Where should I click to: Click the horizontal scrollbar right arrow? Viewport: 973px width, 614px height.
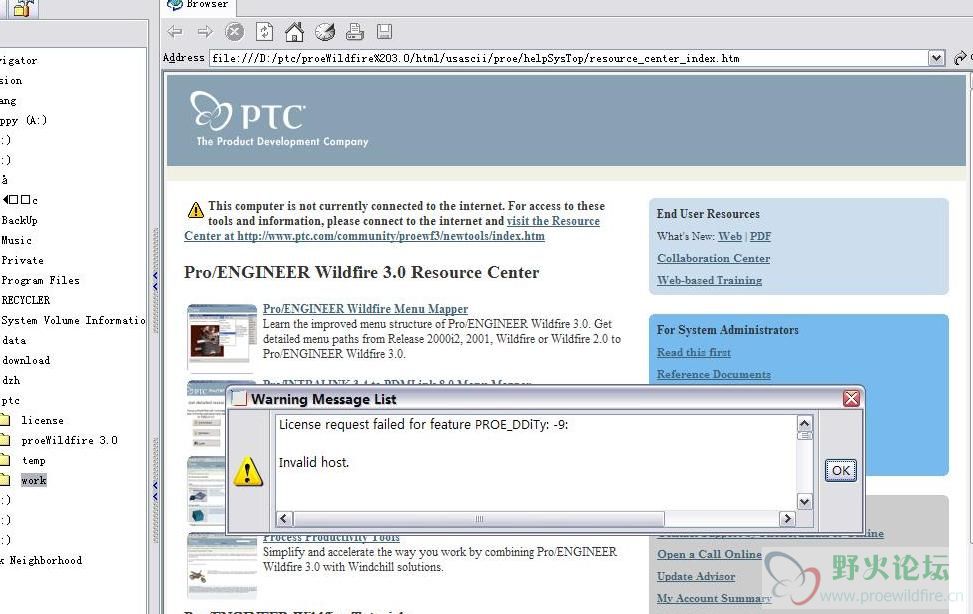click(787, 518)
